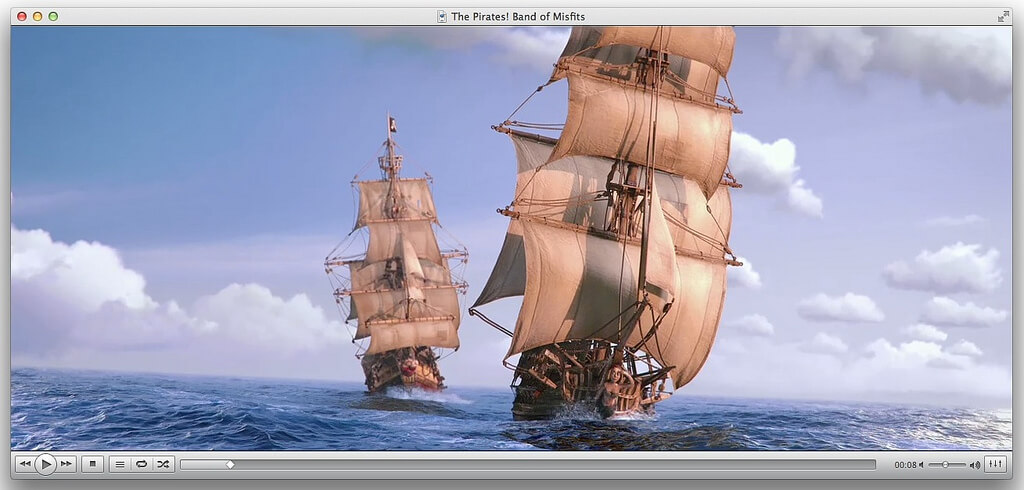Stop the video with the stop button

click(x=92, y=464)
